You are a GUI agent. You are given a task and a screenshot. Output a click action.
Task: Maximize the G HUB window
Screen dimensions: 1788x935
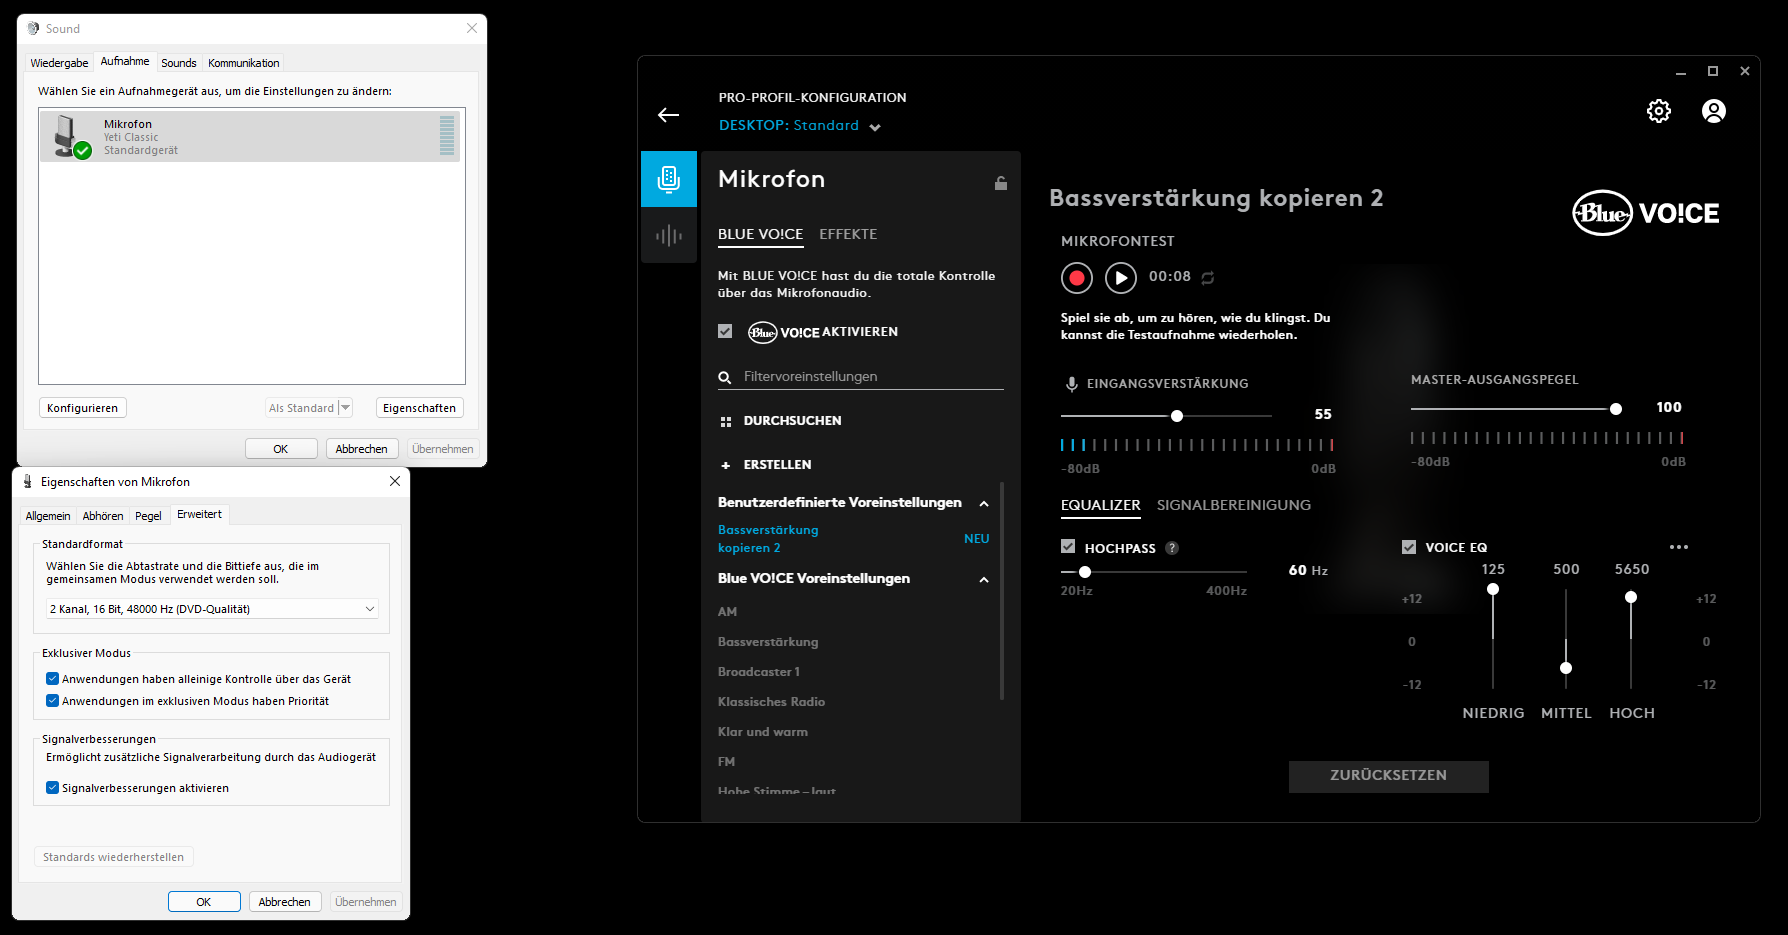[x=1713, y=71]
